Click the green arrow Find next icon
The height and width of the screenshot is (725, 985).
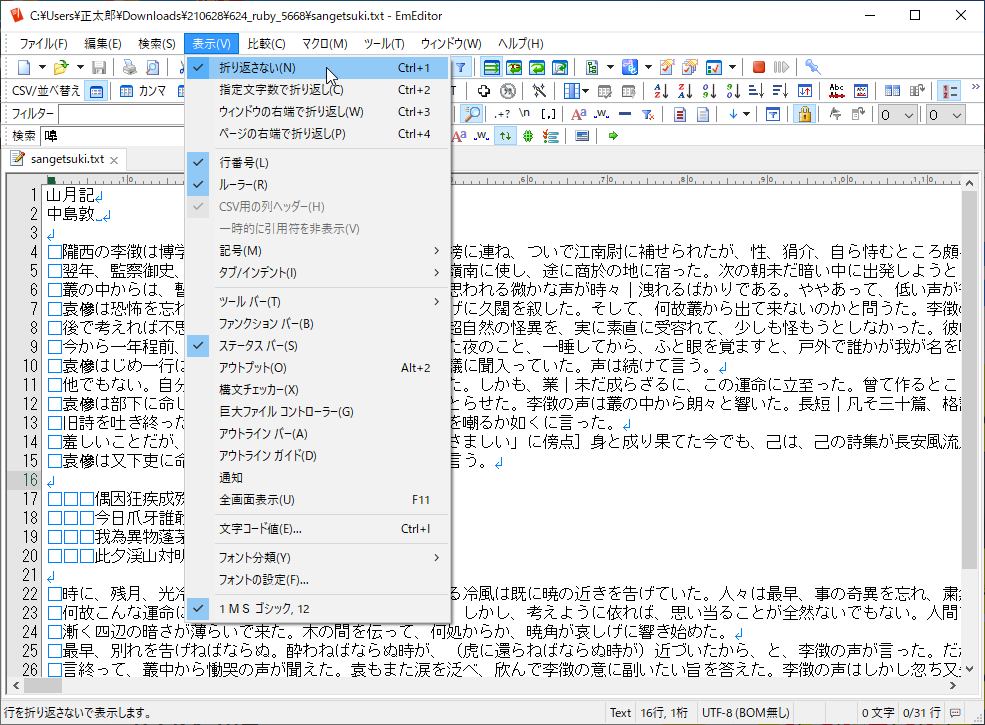[x=613, y=136]
